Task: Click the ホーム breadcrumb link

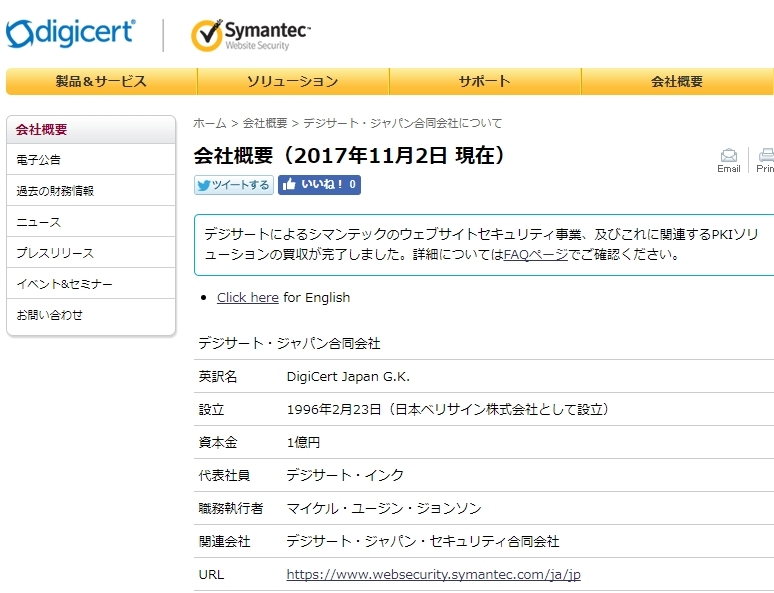Action: 210,123
